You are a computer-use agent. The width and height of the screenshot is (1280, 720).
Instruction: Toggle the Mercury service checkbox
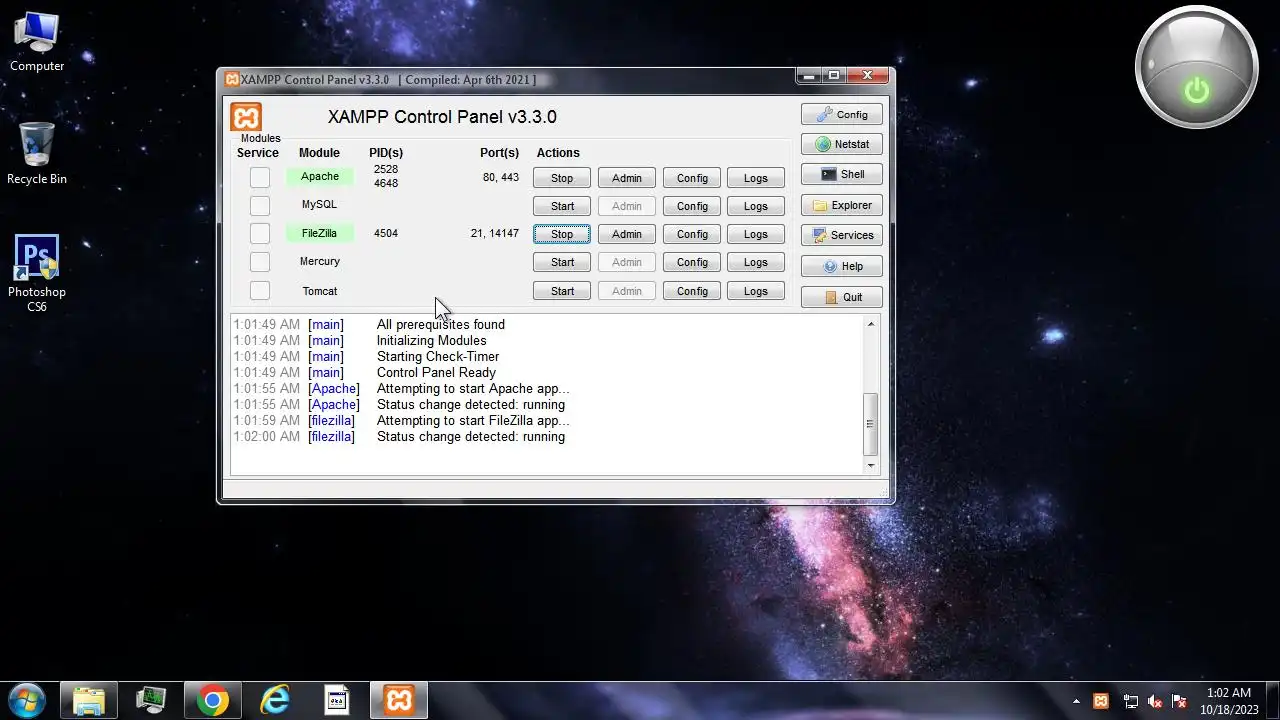point(260,262)
